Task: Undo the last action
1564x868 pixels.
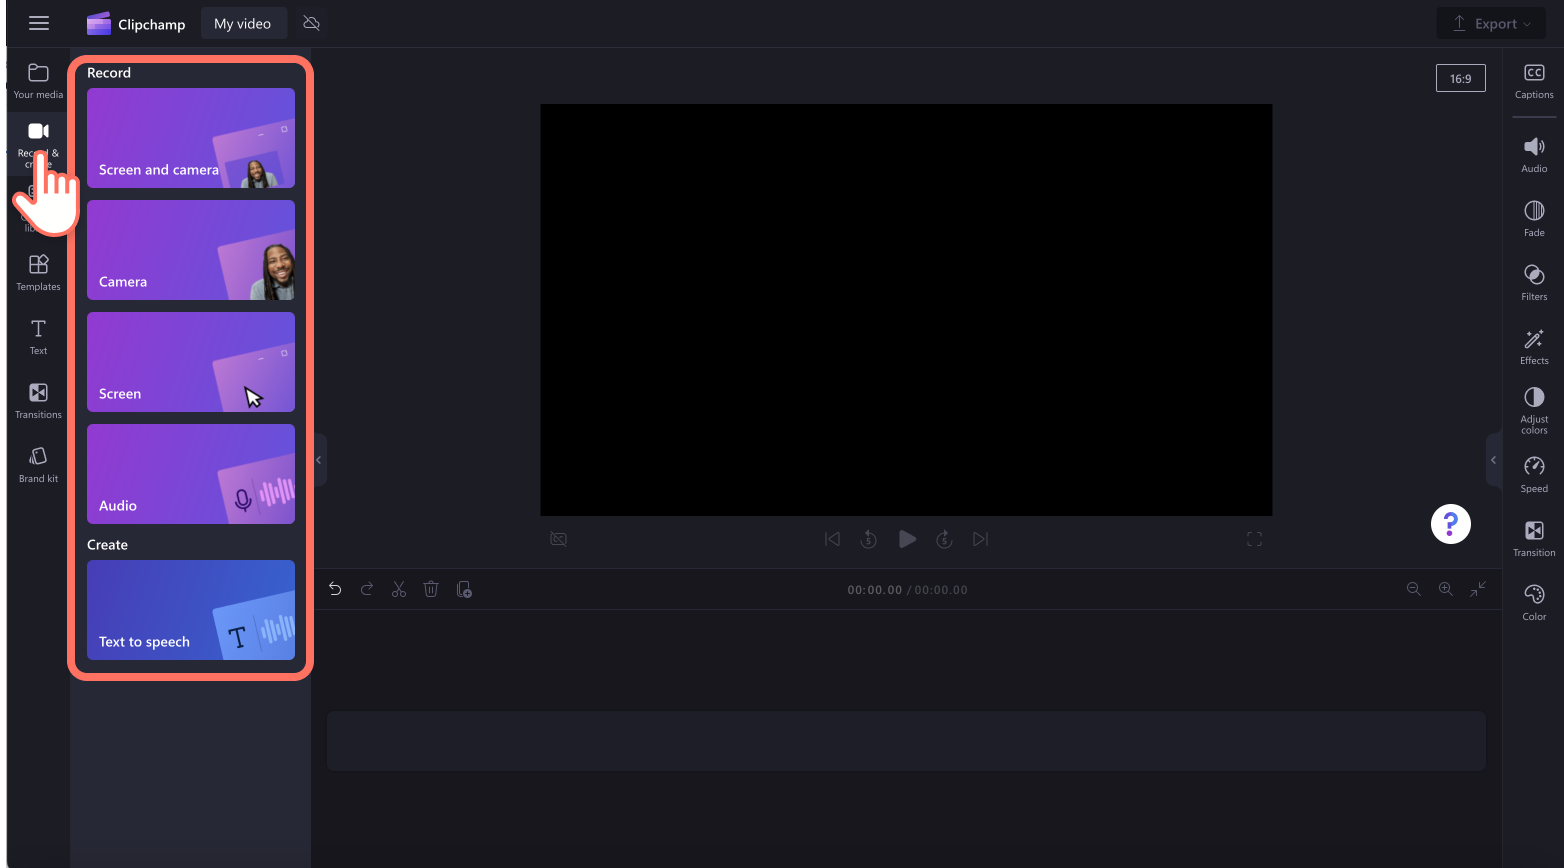Action: [x=335, y=589]
